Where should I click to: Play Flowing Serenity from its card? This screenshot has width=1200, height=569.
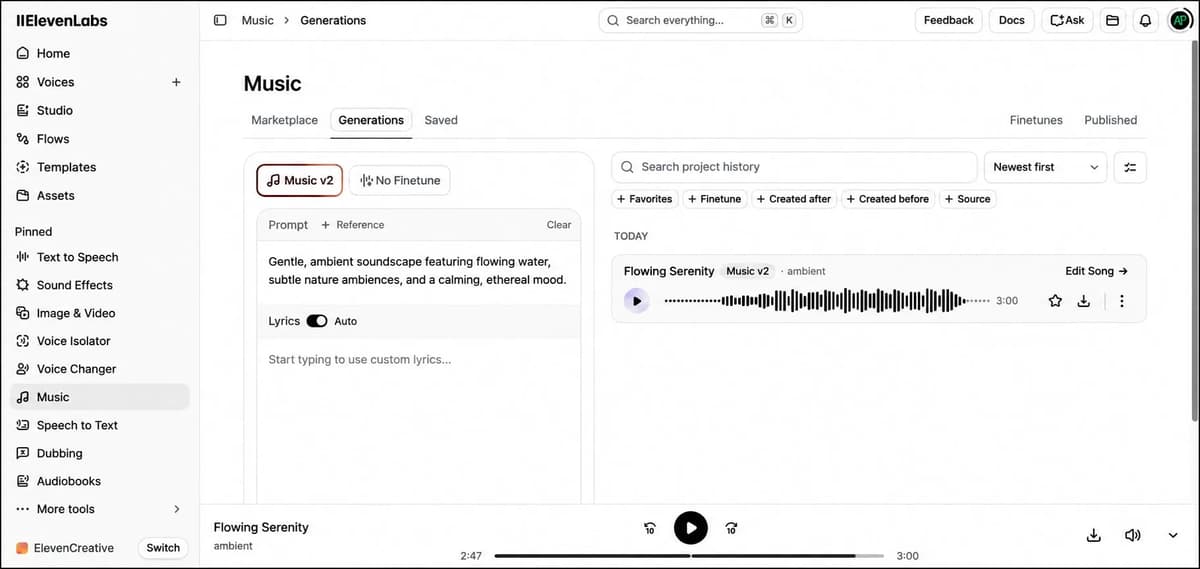tap(637, 301)
